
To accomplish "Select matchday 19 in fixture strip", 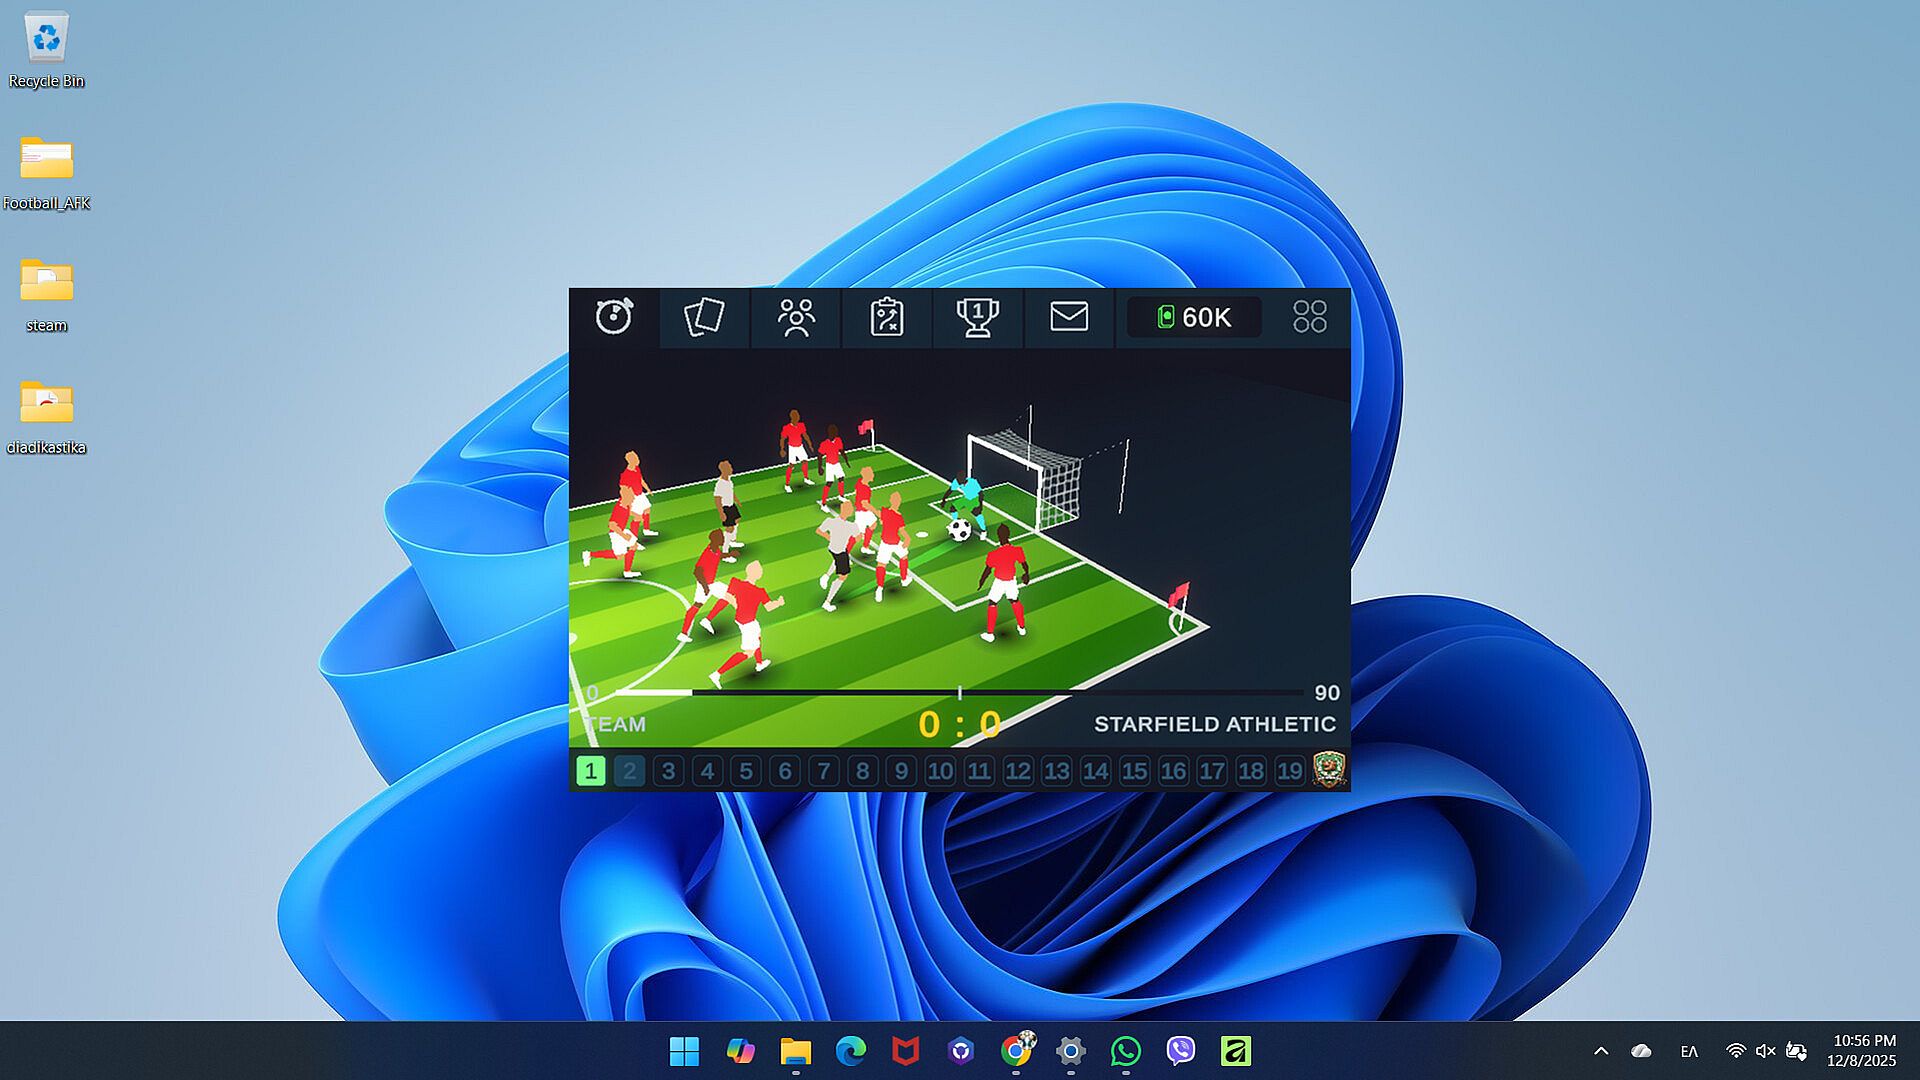I will (1289, 771).
